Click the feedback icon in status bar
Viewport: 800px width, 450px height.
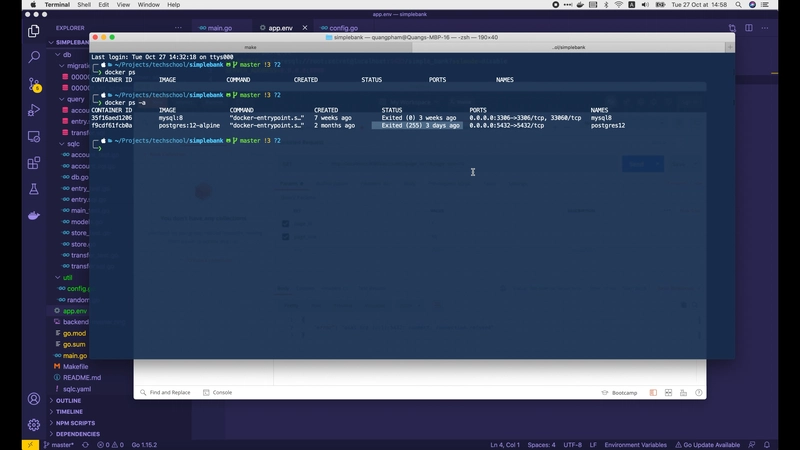(752, 445)
